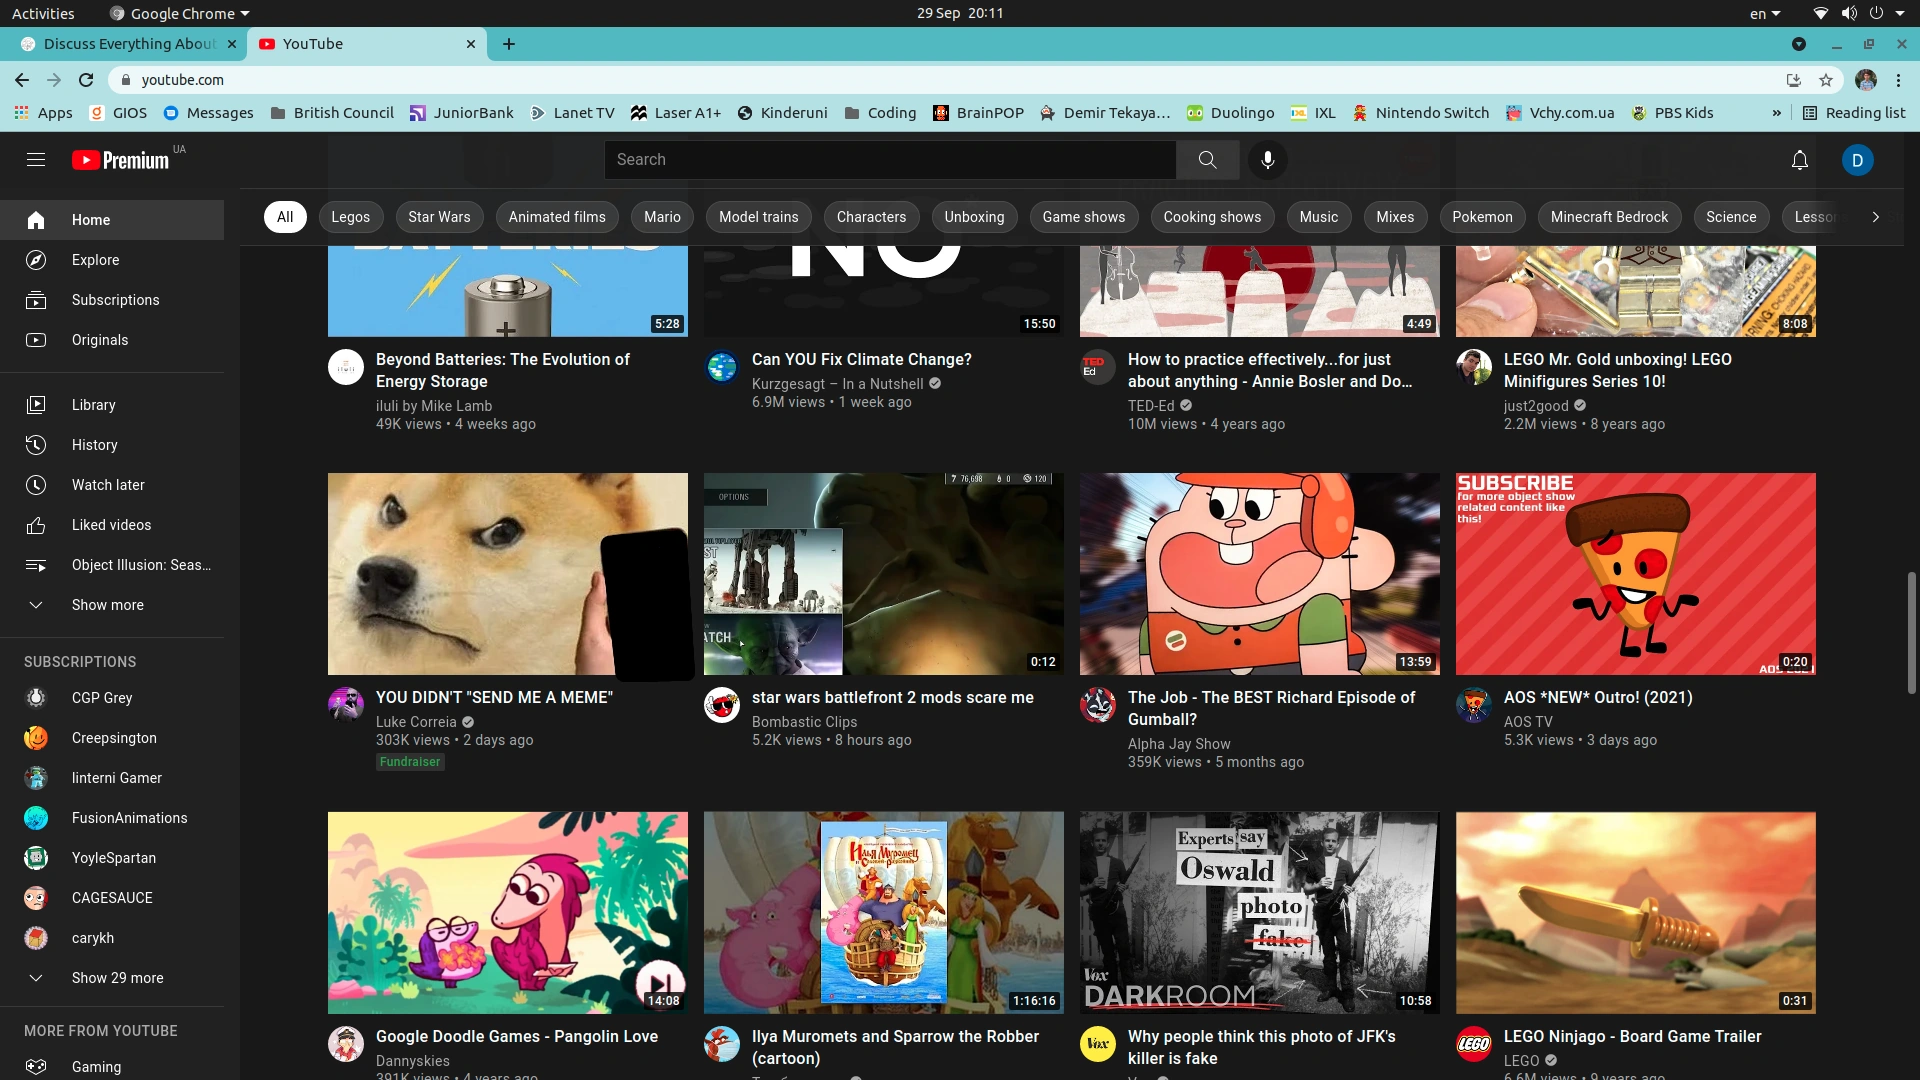Select the Cooking shows chip

[x=1211, y=217]
